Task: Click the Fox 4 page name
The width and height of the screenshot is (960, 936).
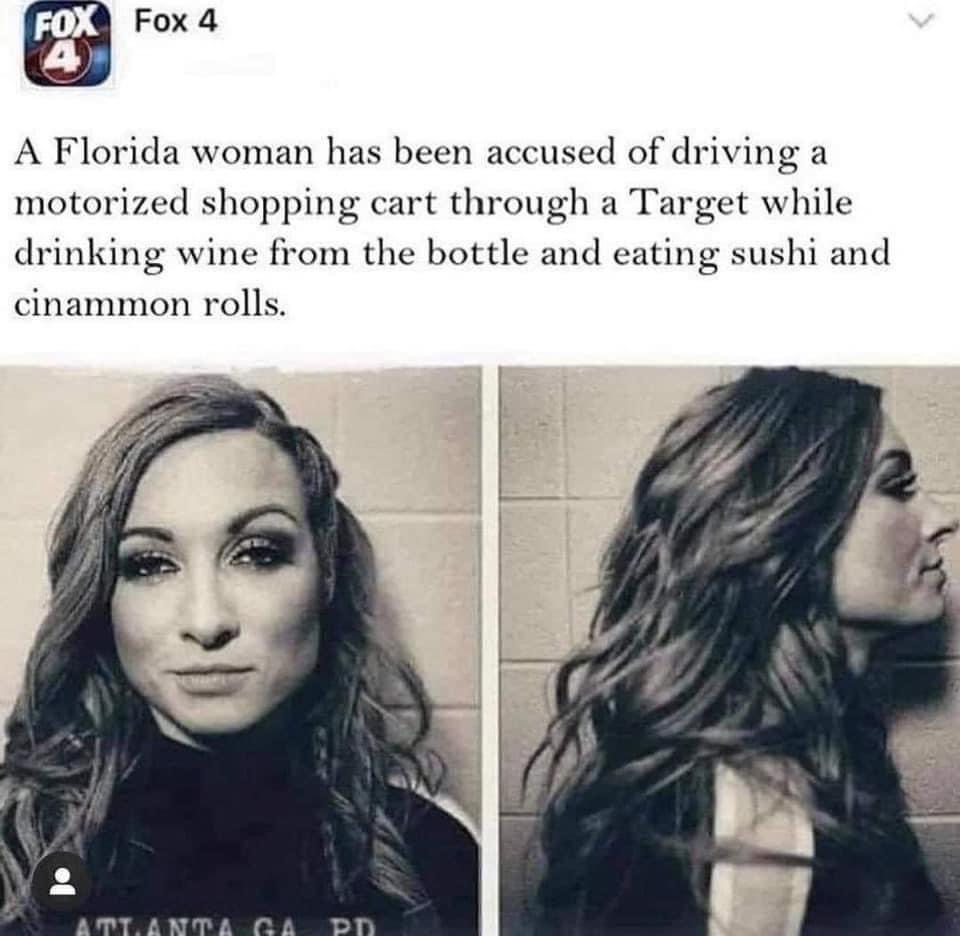Action: point(175,22)
